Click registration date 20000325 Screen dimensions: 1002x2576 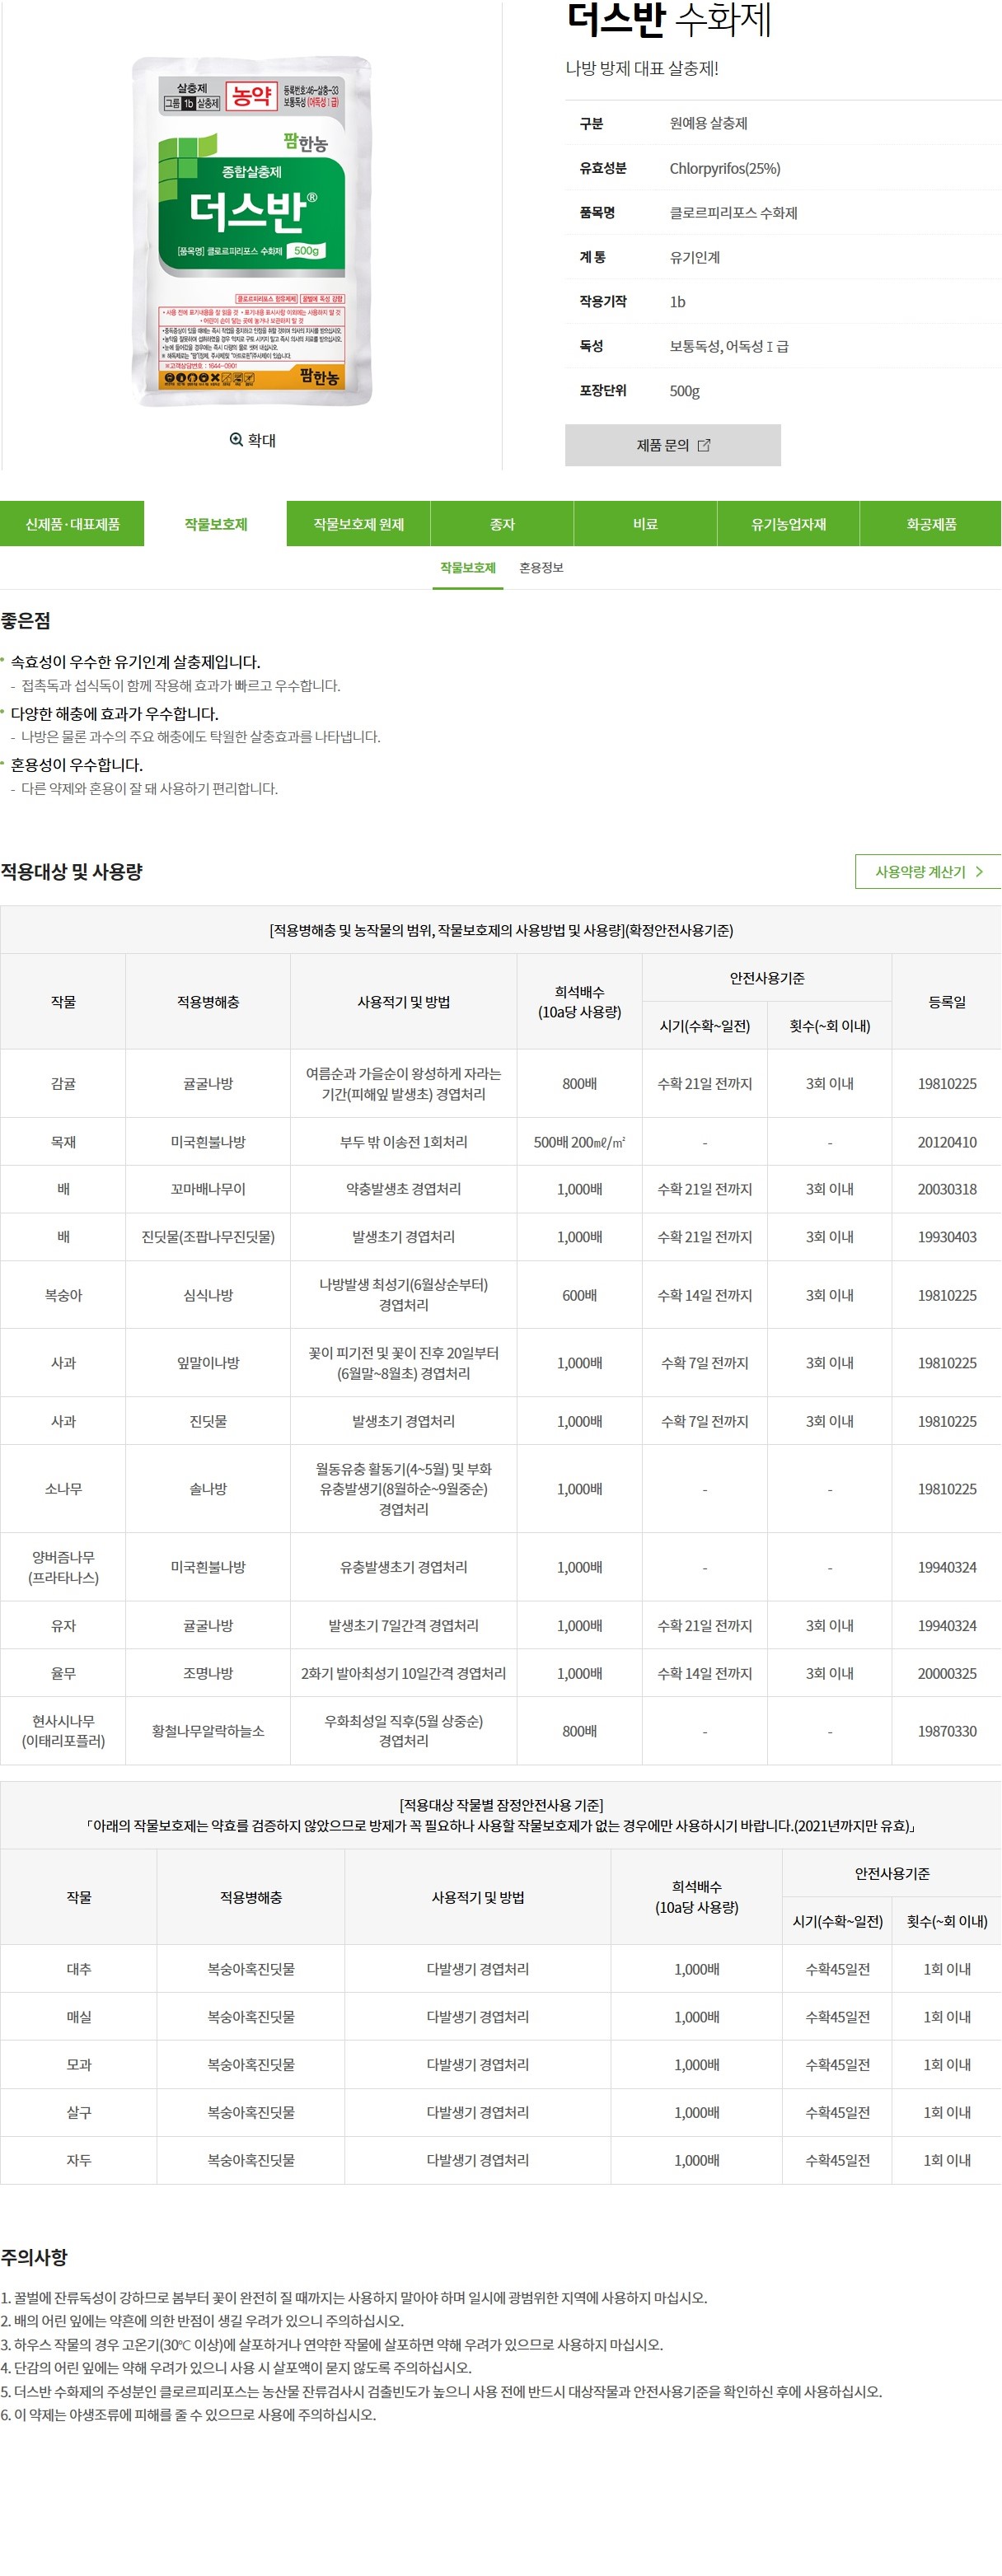tap(947, 1673)
